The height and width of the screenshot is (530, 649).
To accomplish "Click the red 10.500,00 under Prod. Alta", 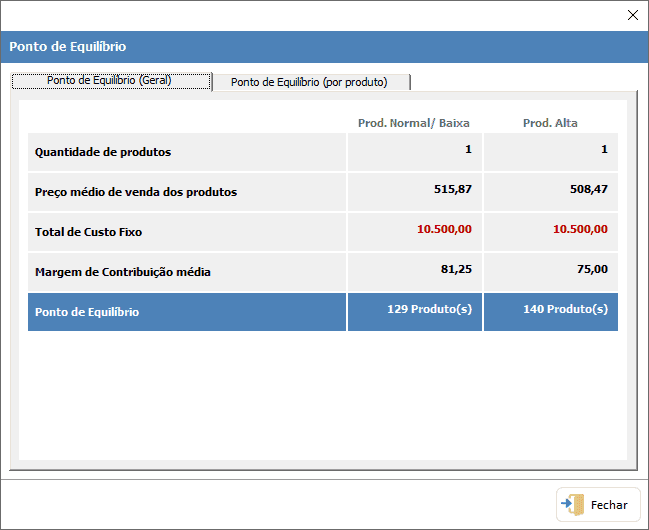I will (580, 229).
